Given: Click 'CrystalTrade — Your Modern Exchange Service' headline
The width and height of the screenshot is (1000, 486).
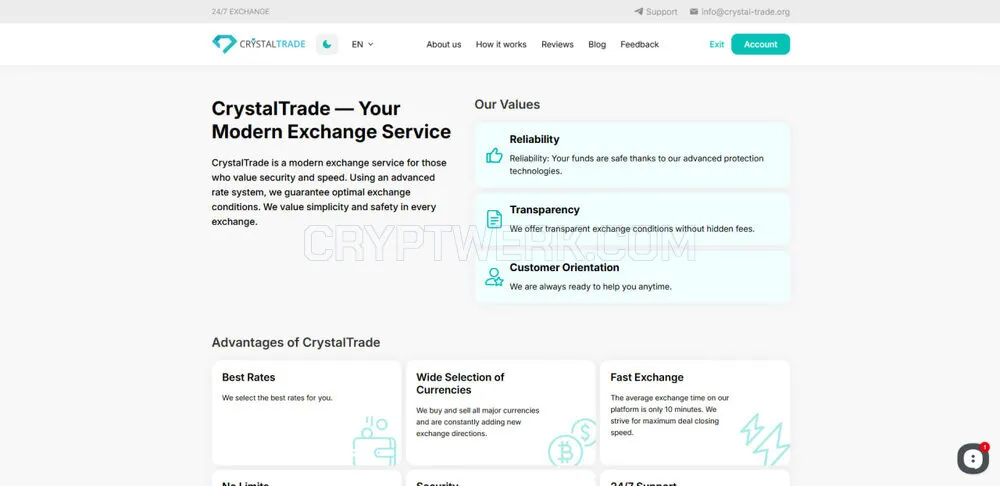Looking at the screenshot, I should [x=331, y=120].
